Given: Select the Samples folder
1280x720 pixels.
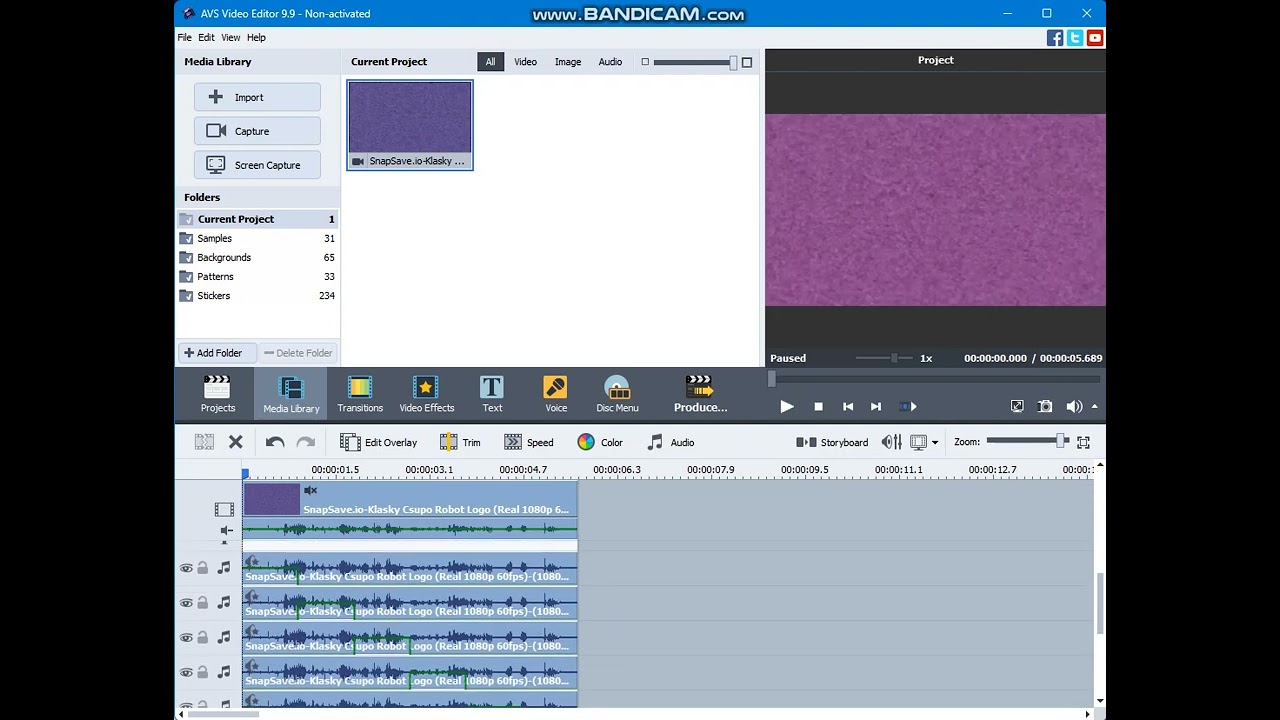Looking at the screenshot, I should point(258,238).
